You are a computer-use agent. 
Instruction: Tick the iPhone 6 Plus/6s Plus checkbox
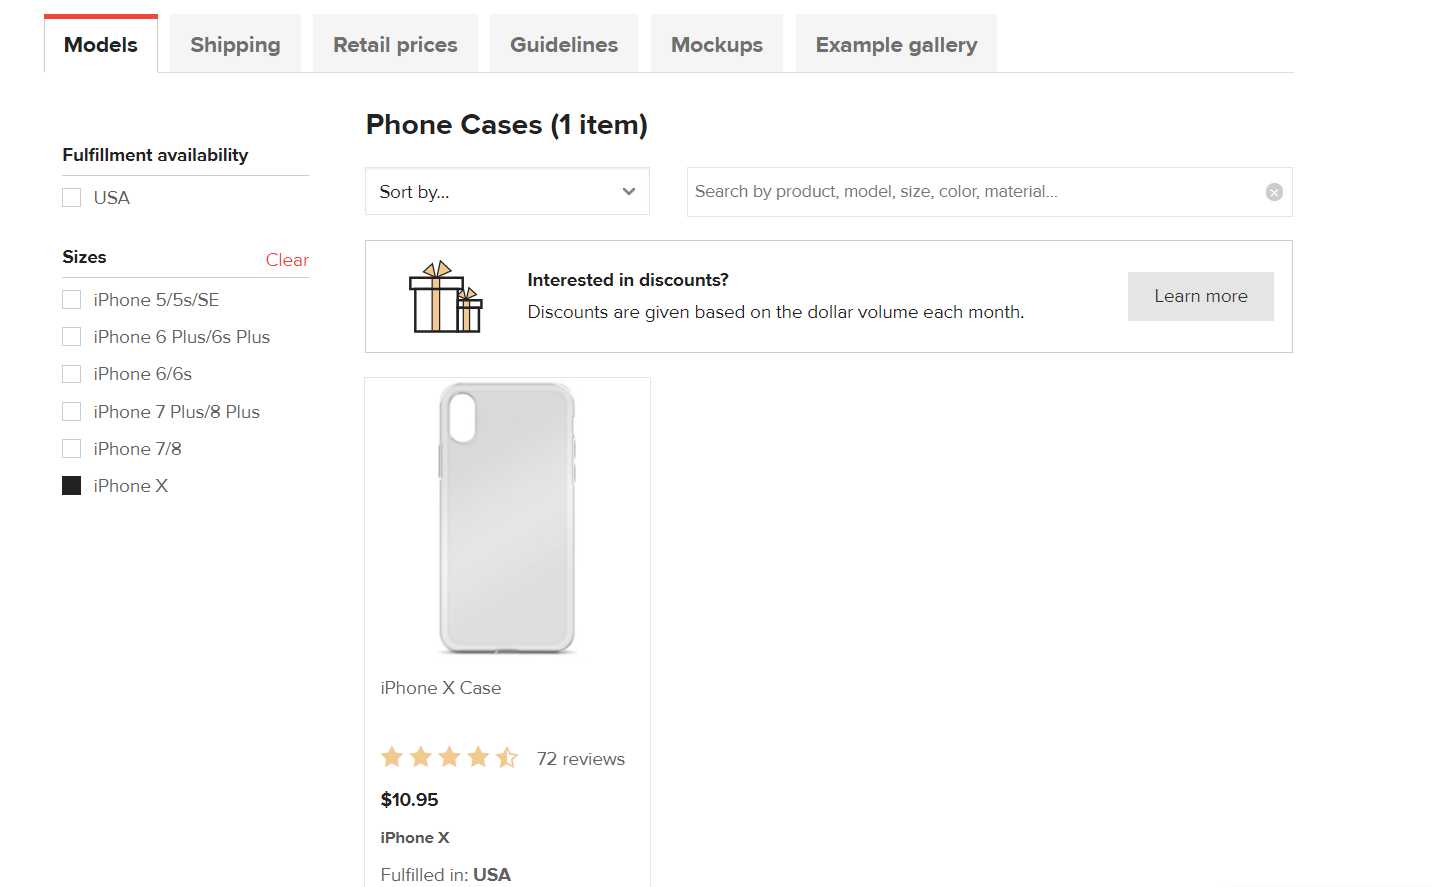72,337
